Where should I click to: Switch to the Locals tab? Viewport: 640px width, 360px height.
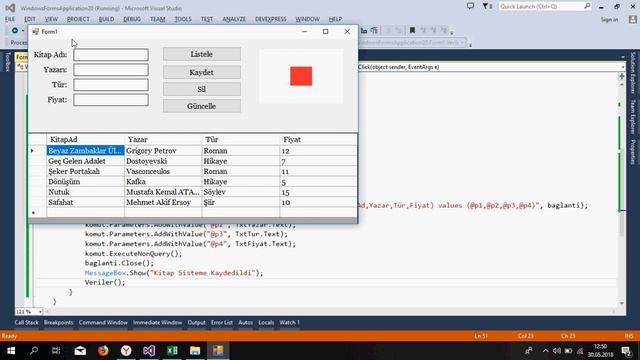click(266, 322)
